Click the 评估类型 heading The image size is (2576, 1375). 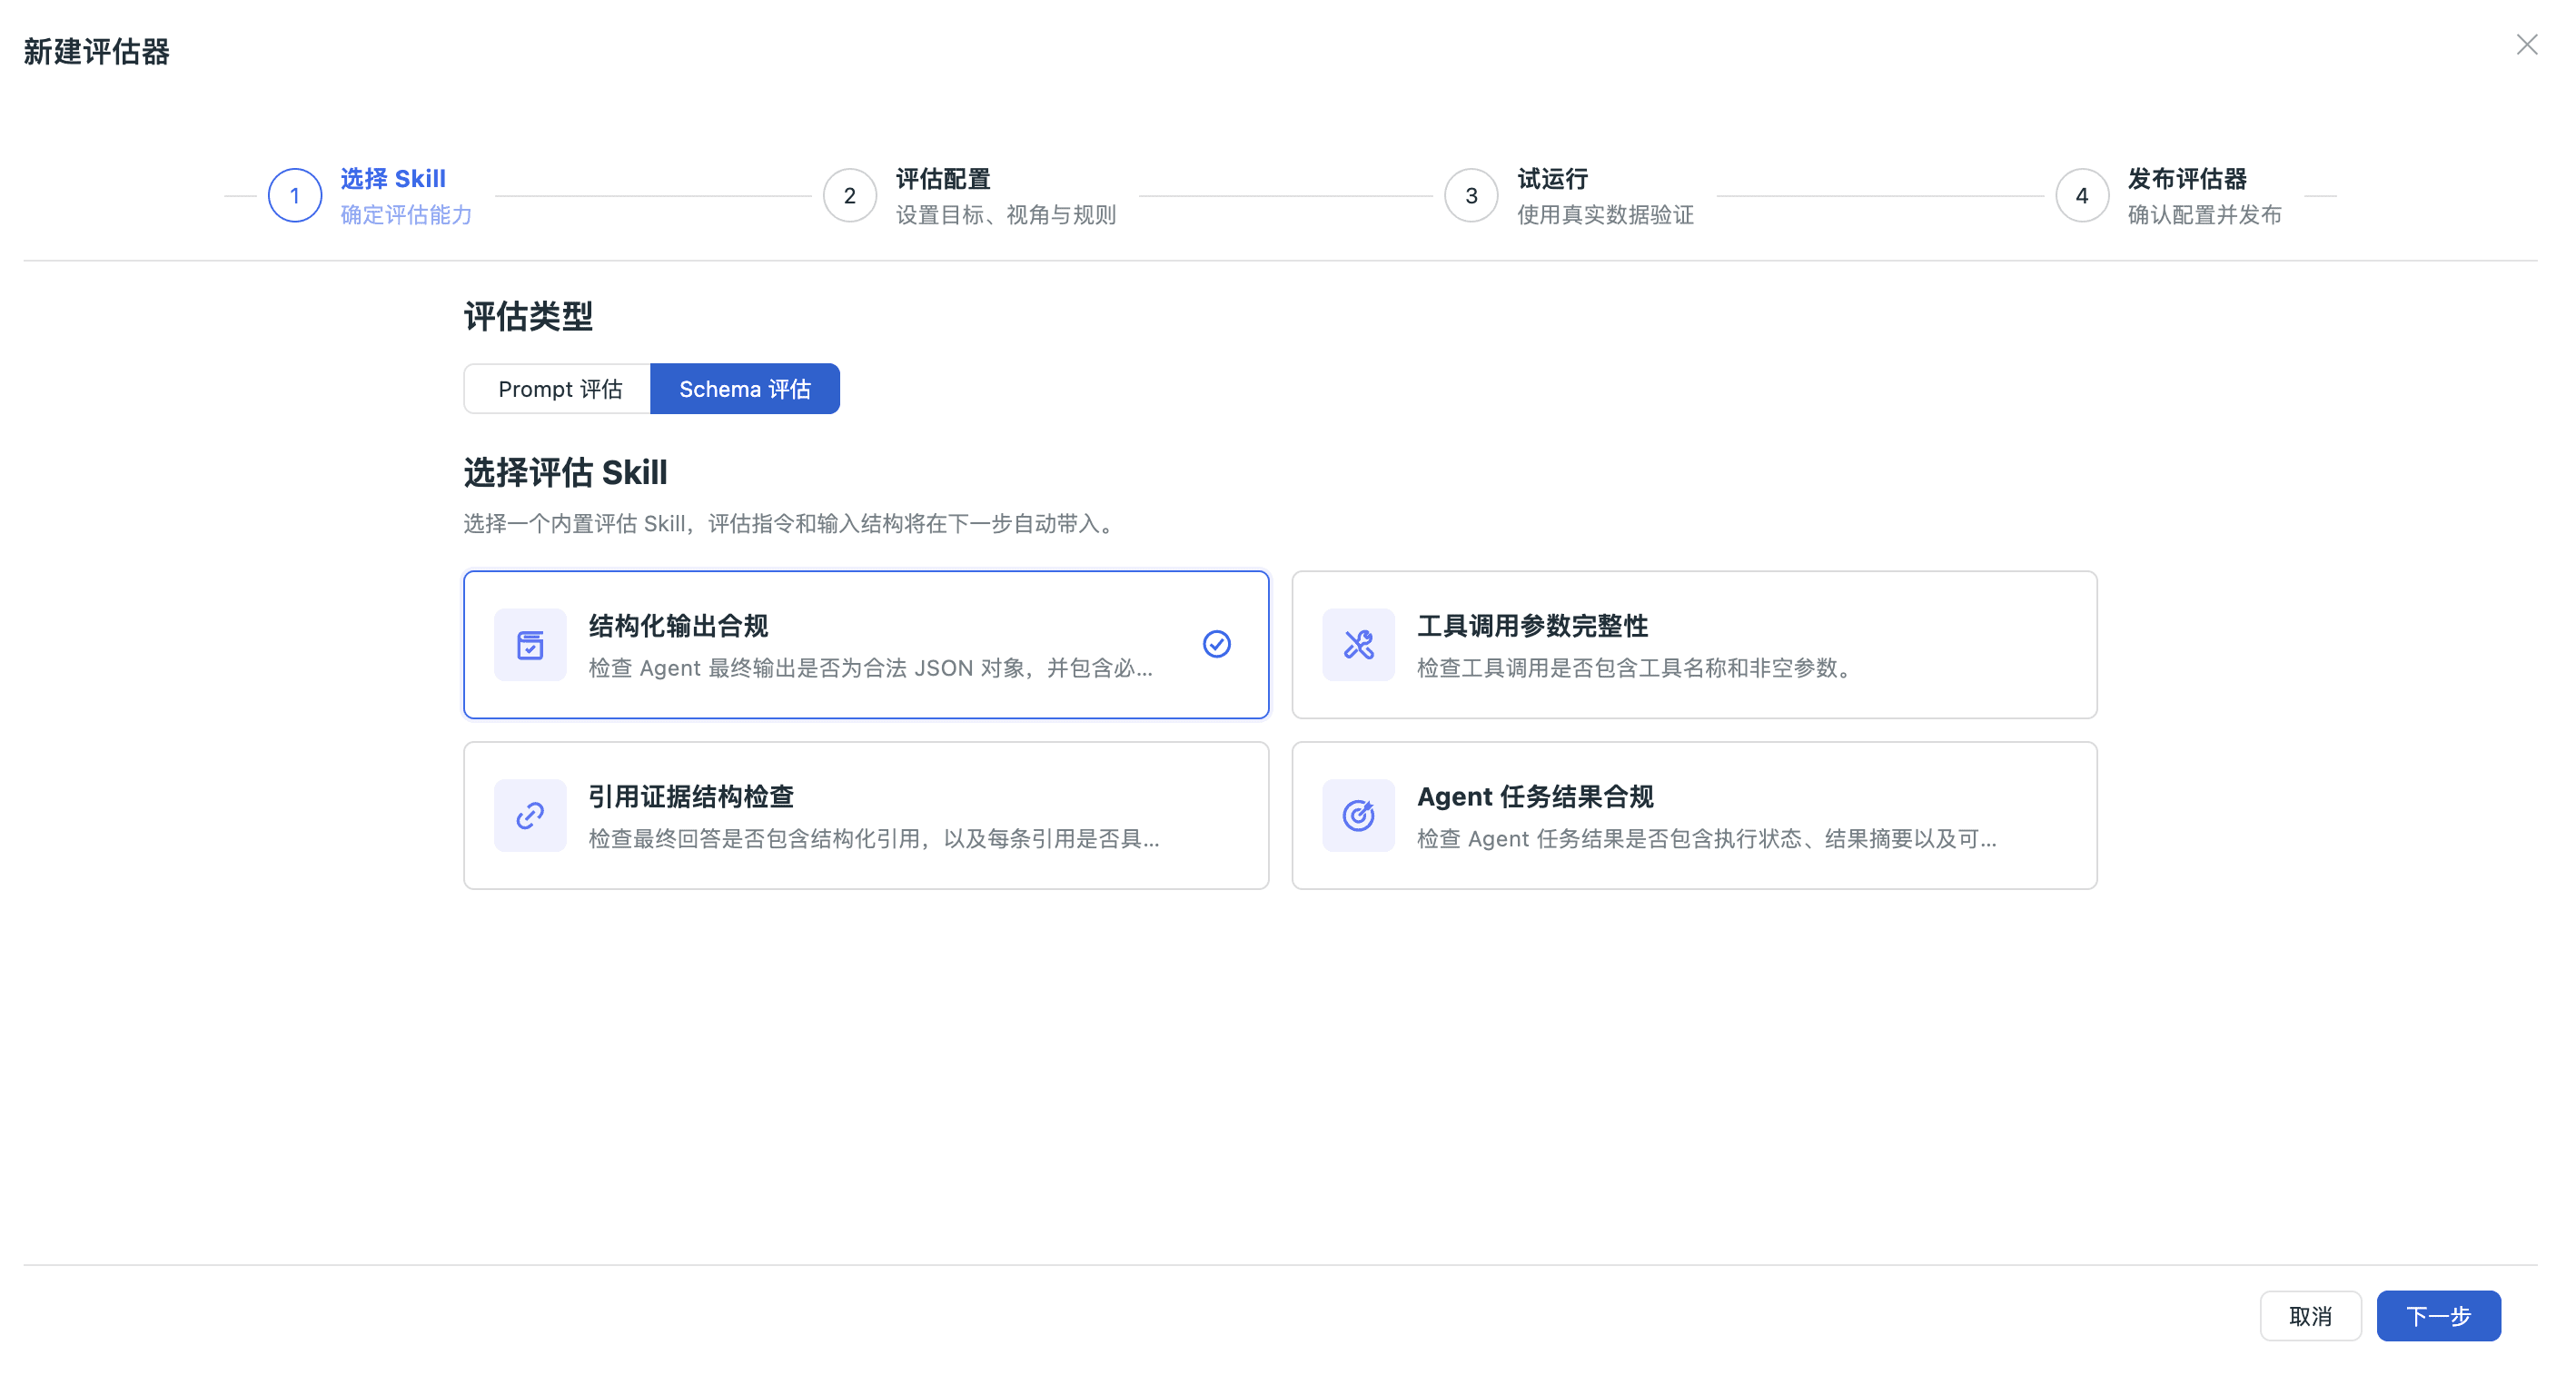tap(528, 317)
